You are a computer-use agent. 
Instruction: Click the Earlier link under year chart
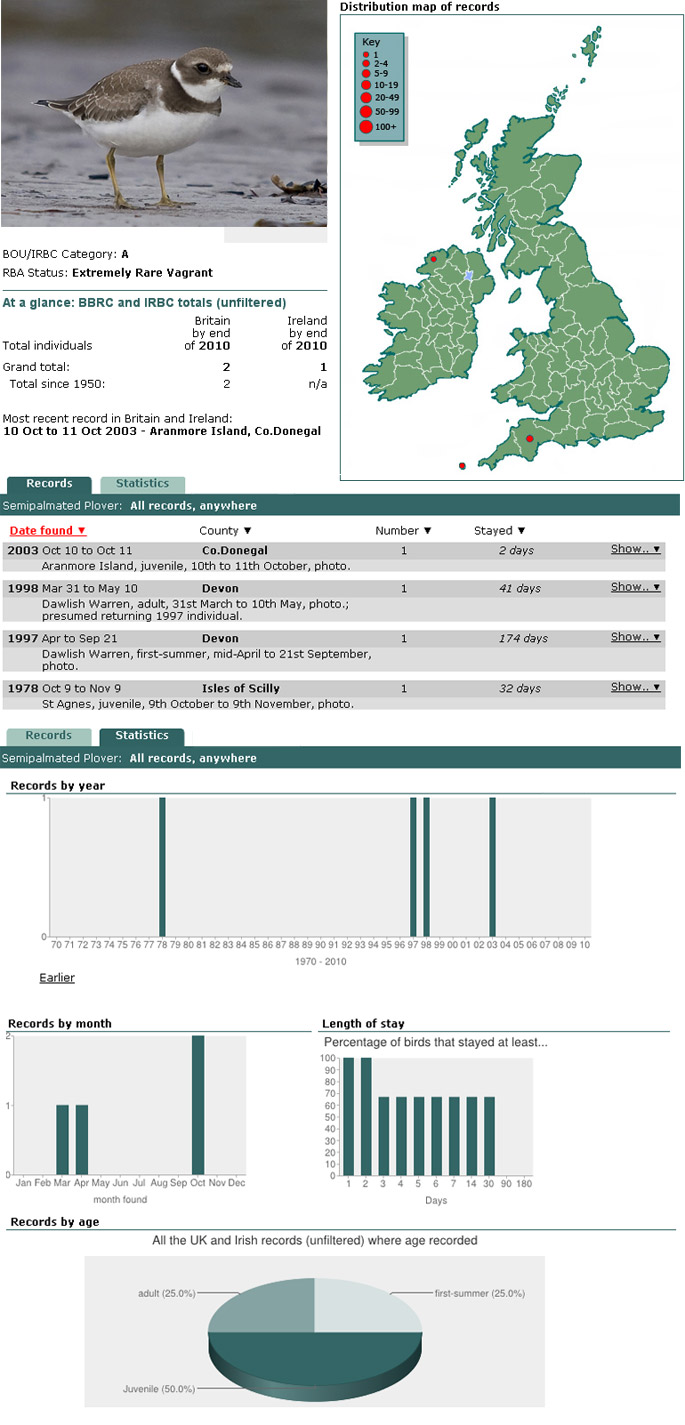(x=57, y=977)
